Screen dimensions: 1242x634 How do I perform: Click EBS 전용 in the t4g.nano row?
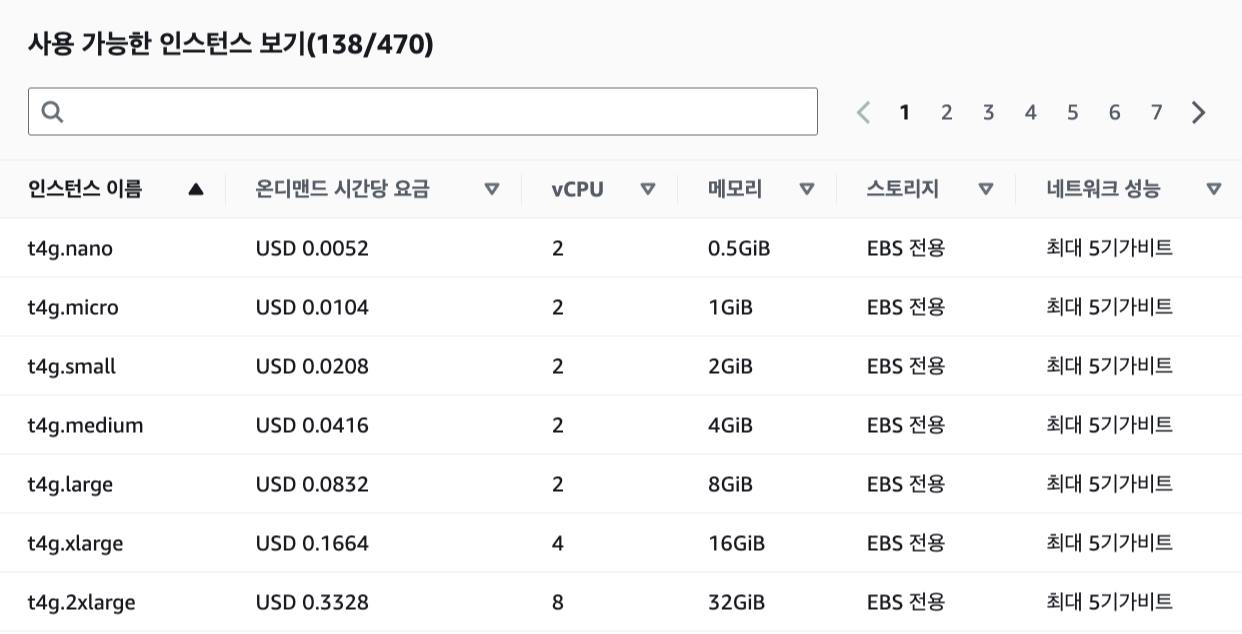(x=906, y=248)
